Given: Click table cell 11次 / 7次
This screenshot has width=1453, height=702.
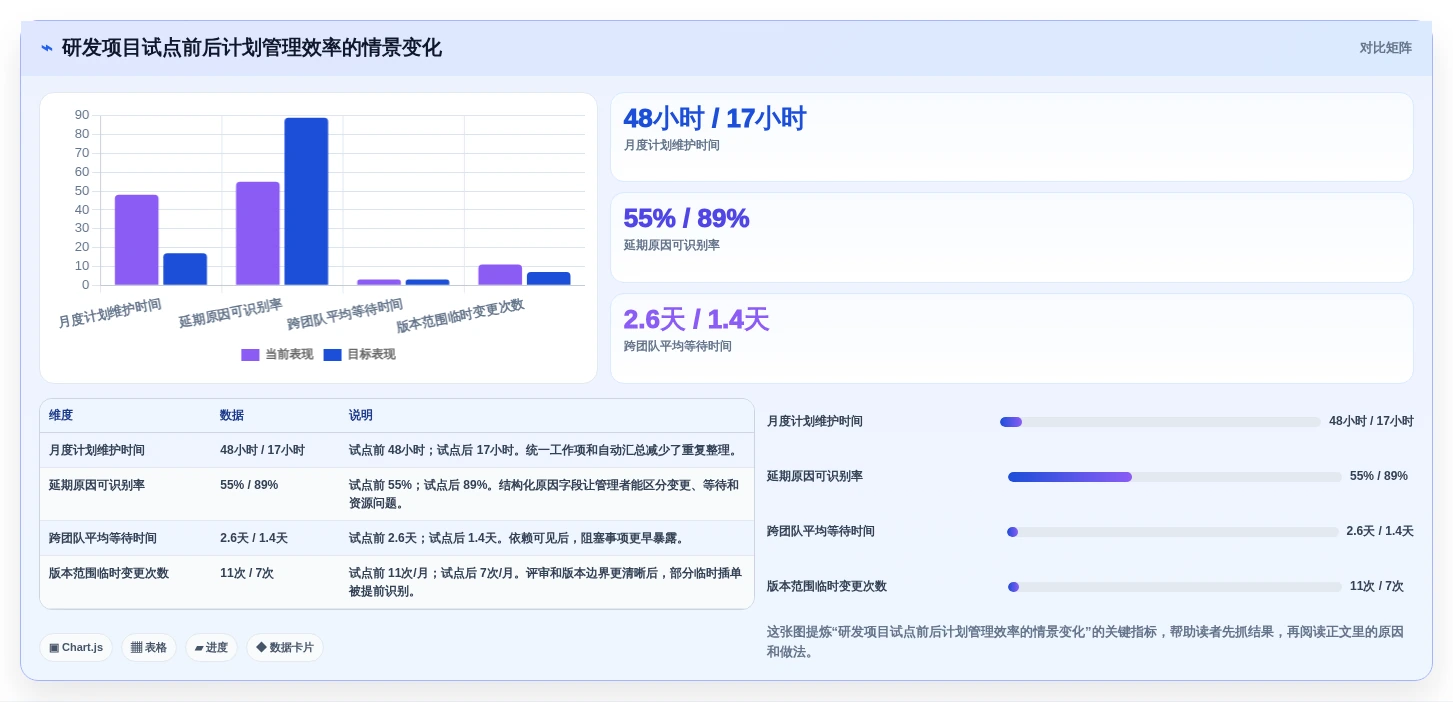Looking at the screenshot, I should pos(276,582).
